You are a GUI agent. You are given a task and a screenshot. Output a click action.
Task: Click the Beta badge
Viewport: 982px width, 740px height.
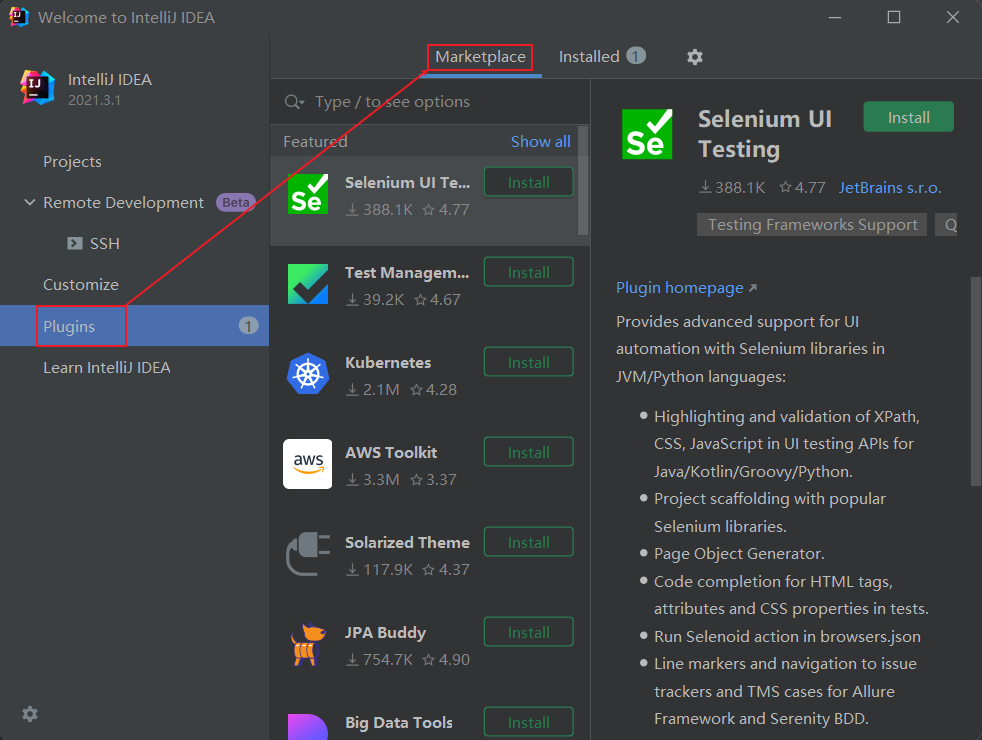pyautogui.click(x=235, y=203)
